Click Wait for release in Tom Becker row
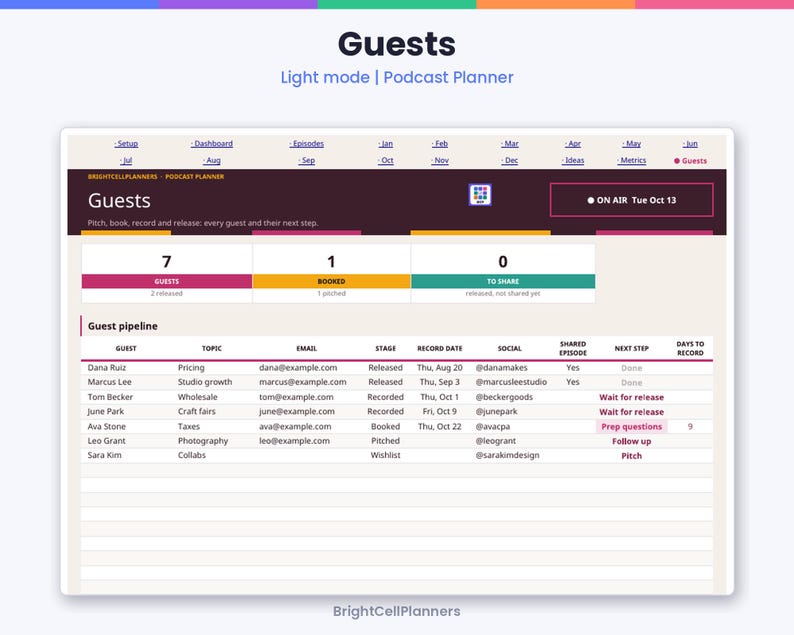Viewport: 794px width, 635px height. click(631, 398)
